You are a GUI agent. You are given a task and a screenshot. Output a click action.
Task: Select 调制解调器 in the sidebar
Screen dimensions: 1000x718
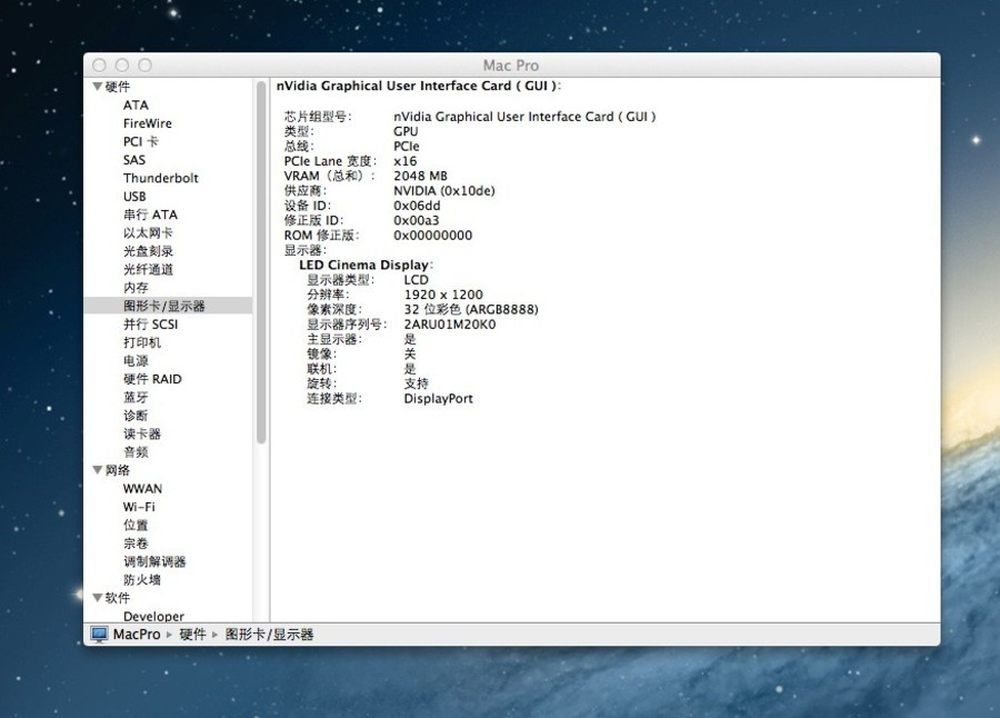click(154, 562)
